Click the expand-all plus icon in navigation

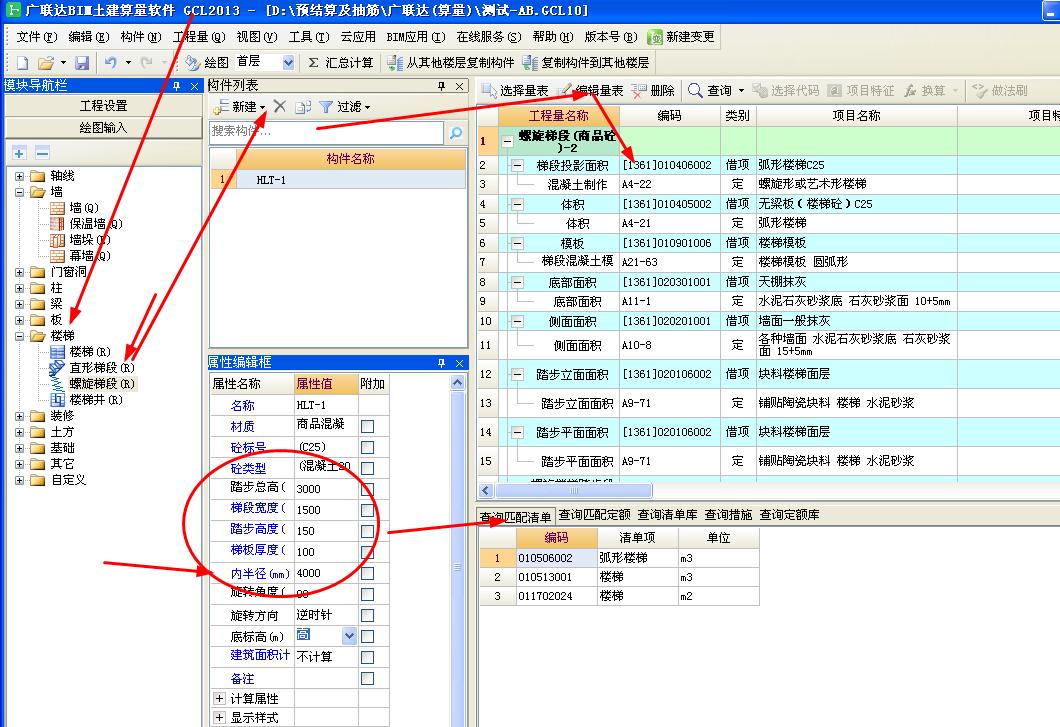[19, 154]
